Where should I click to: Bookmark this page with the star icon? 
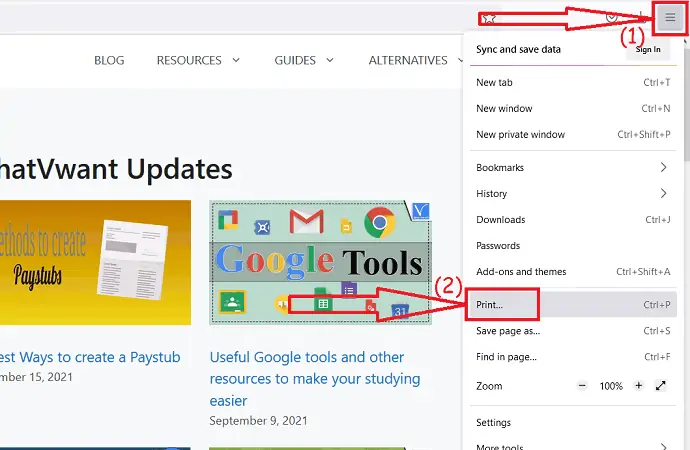(x=489, y=18)
